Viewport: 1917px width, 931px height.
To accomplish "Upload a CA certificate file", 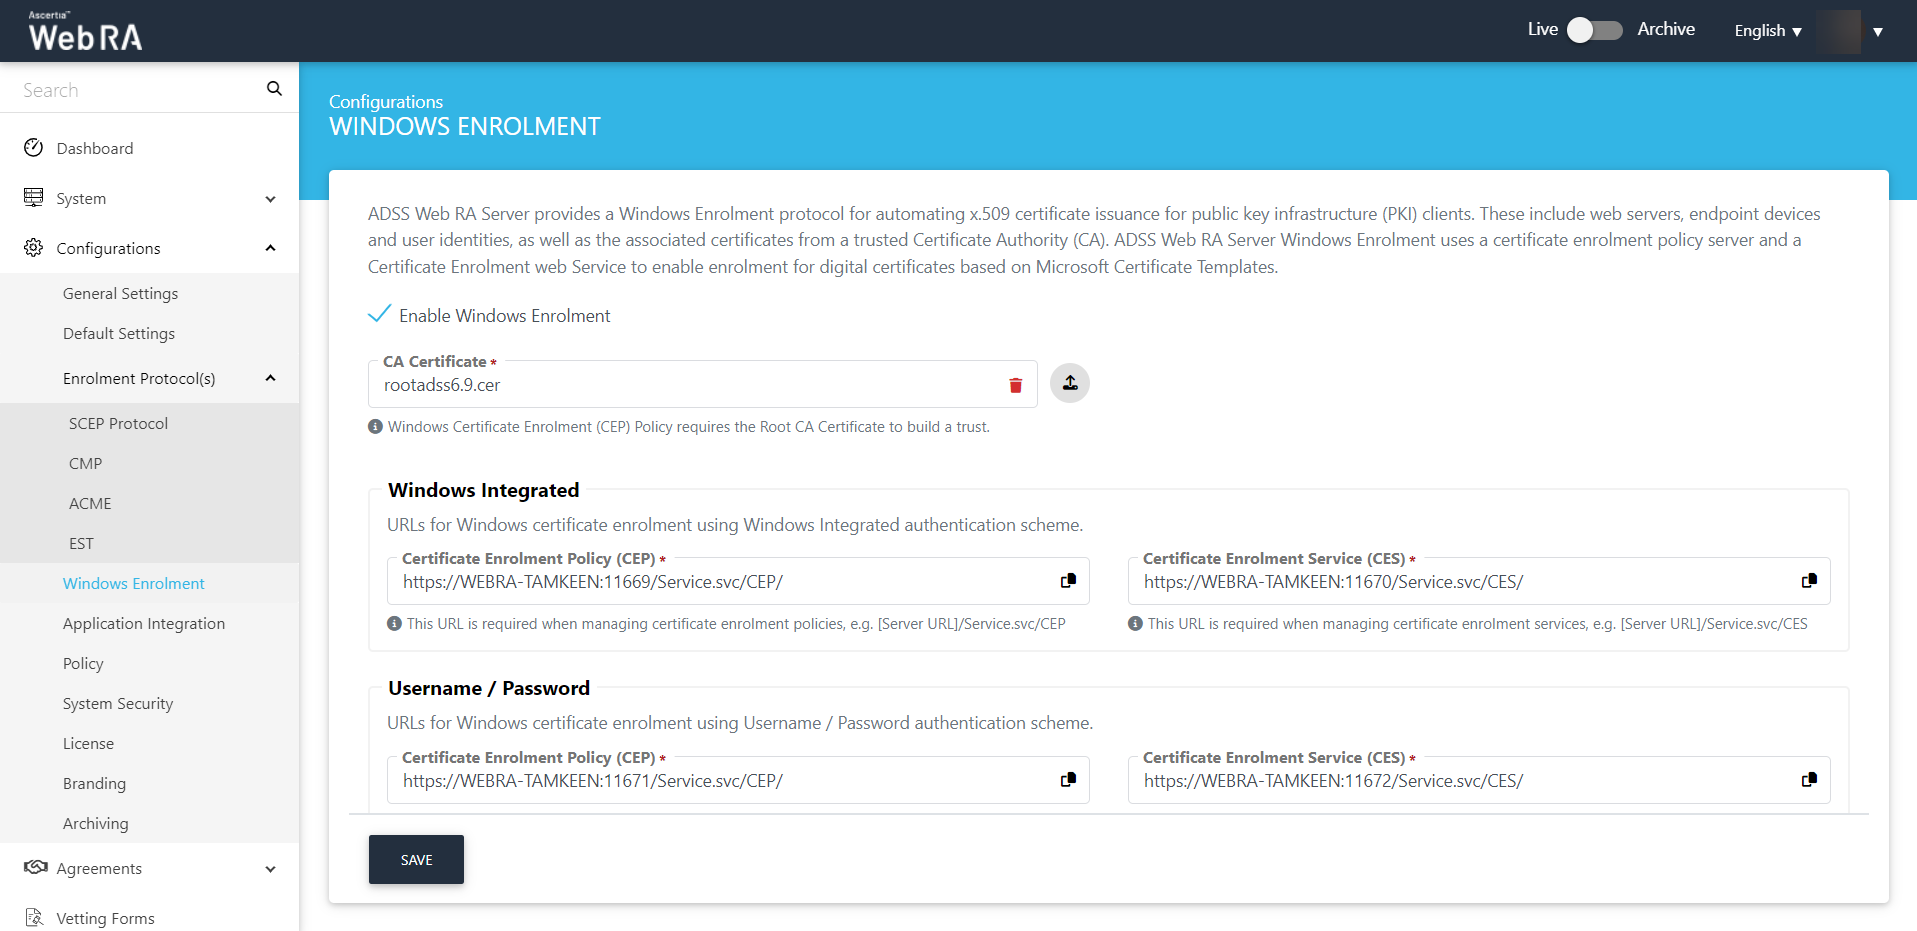I will tap(1070, 383).
